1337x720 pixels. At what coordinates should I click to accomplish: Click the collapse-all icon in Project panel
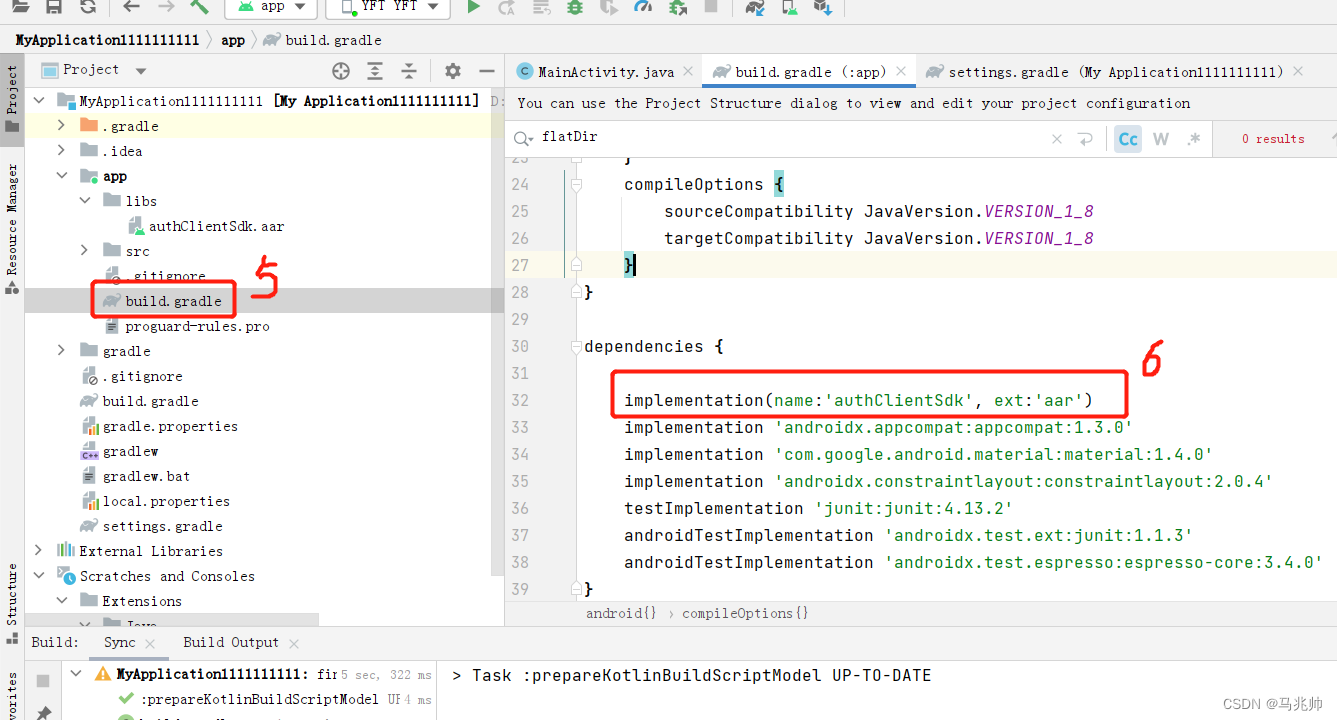click(410, 71)
